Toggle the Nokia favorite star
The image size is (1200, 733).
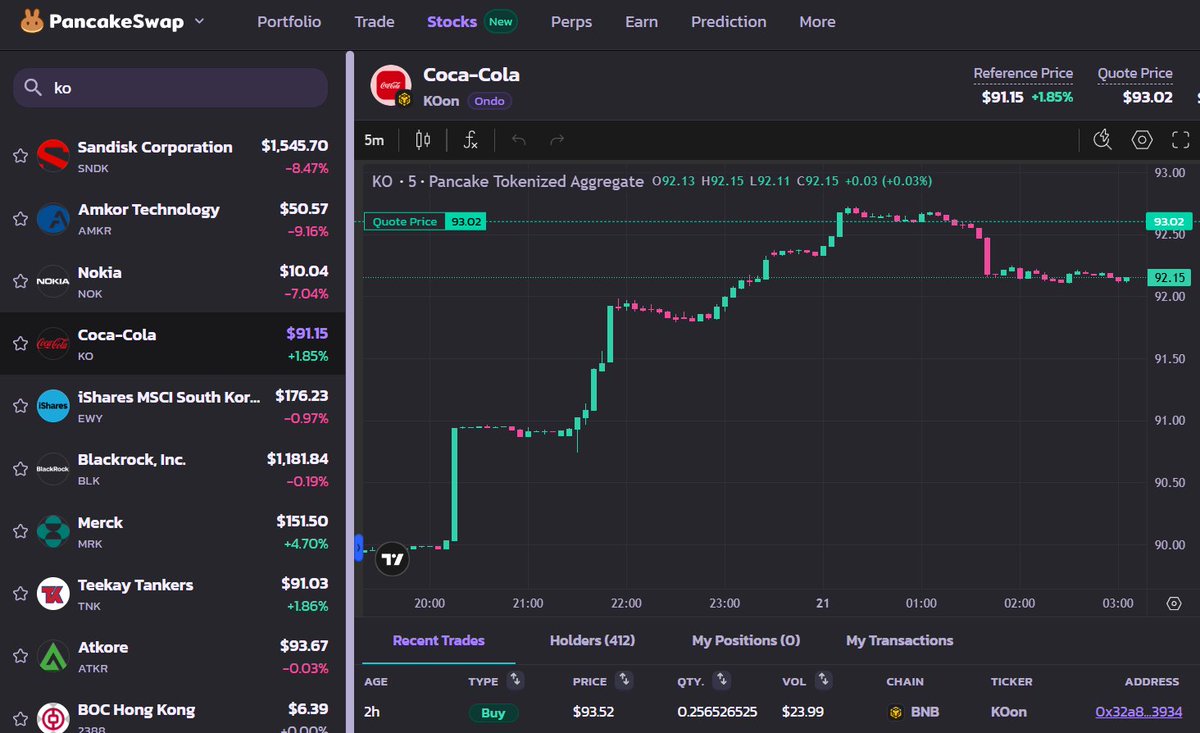point(20,281)
